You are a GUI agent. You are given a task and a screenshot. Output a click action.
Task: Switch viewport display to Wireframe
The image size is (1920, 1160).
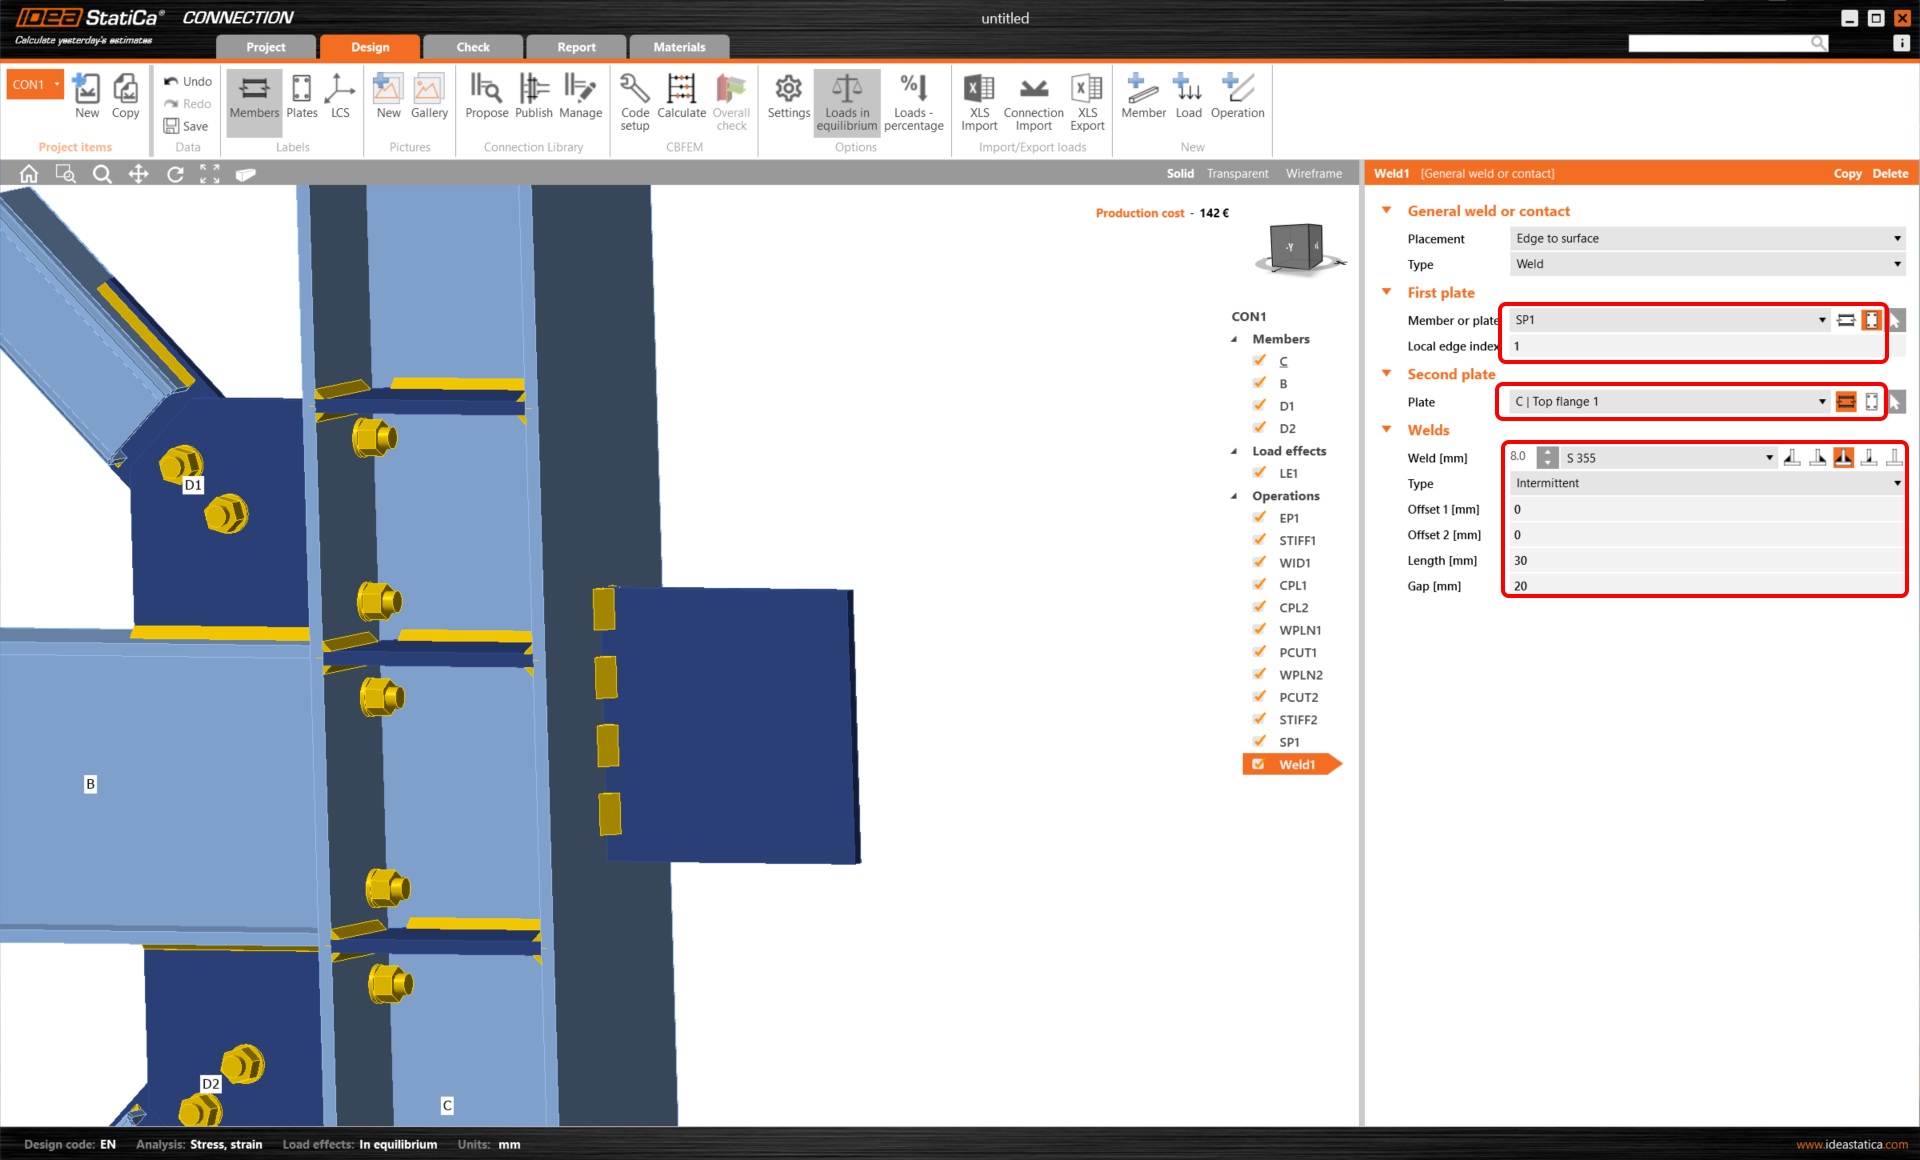click(x=1313, y=172)
